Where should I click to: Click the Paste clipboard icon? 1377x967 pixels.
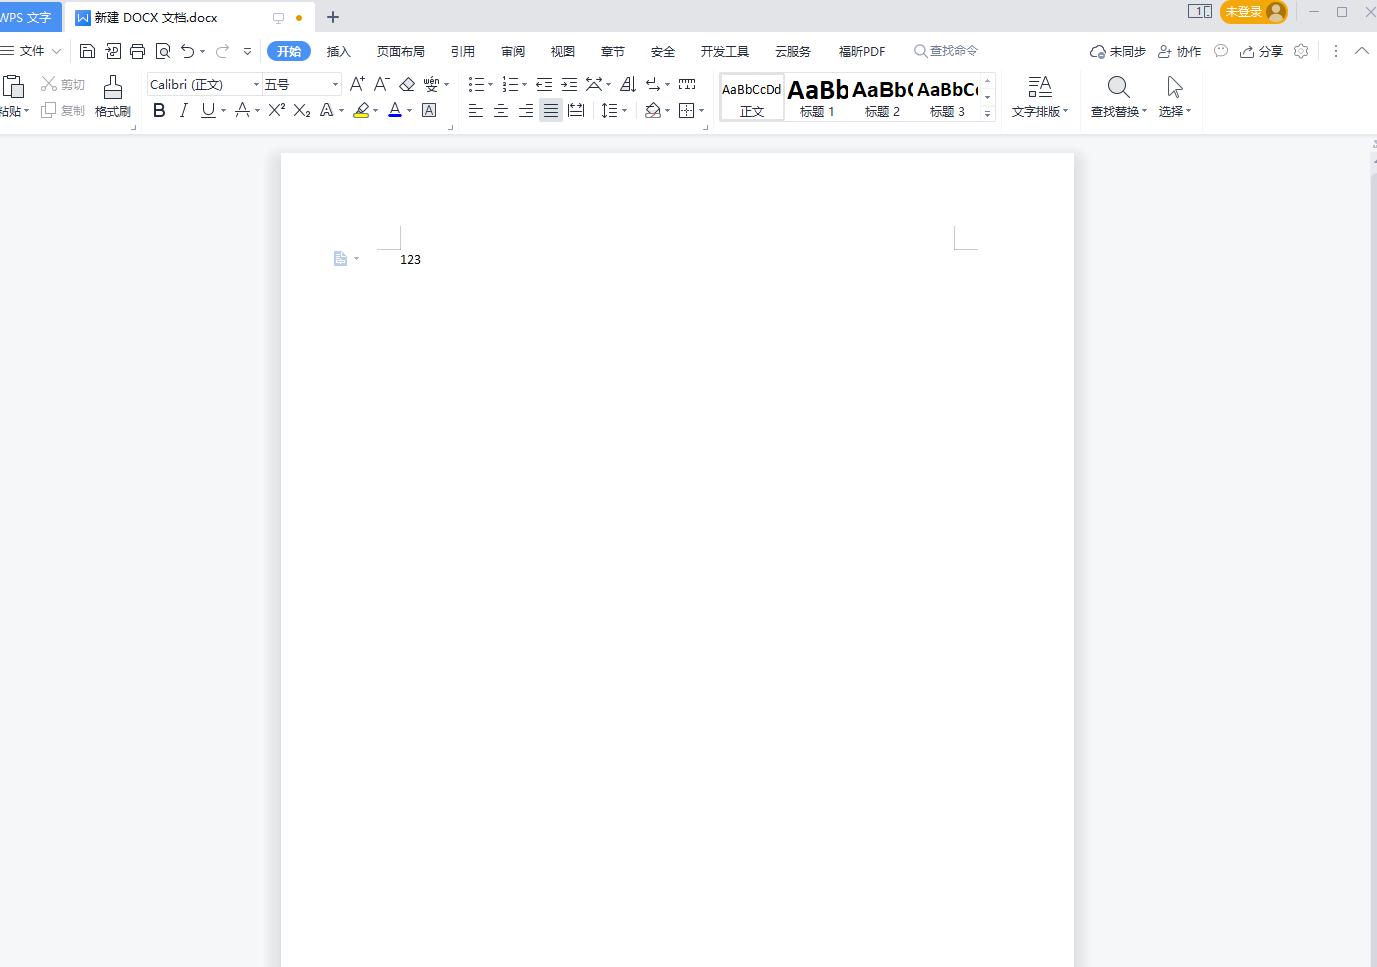12,87
